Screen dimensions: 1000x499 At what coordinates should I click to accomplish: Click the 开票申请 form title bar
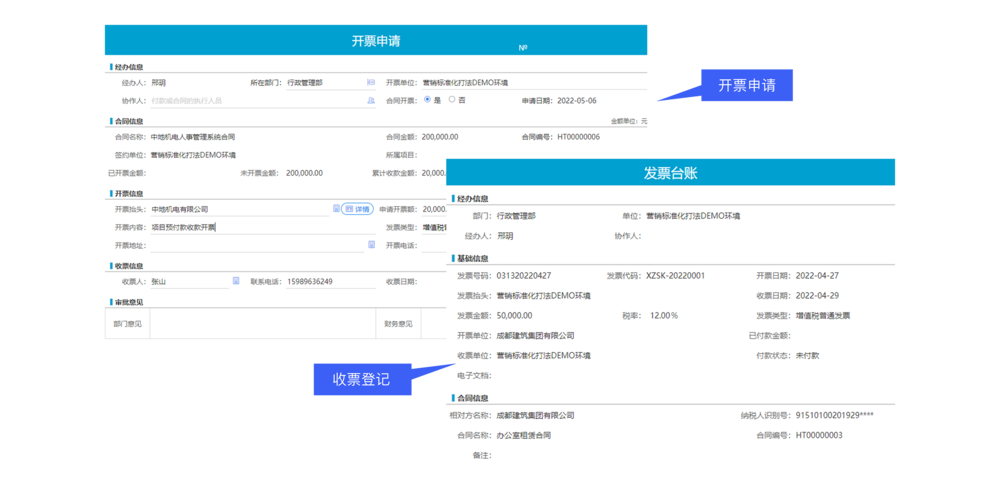tap(376, 40)
